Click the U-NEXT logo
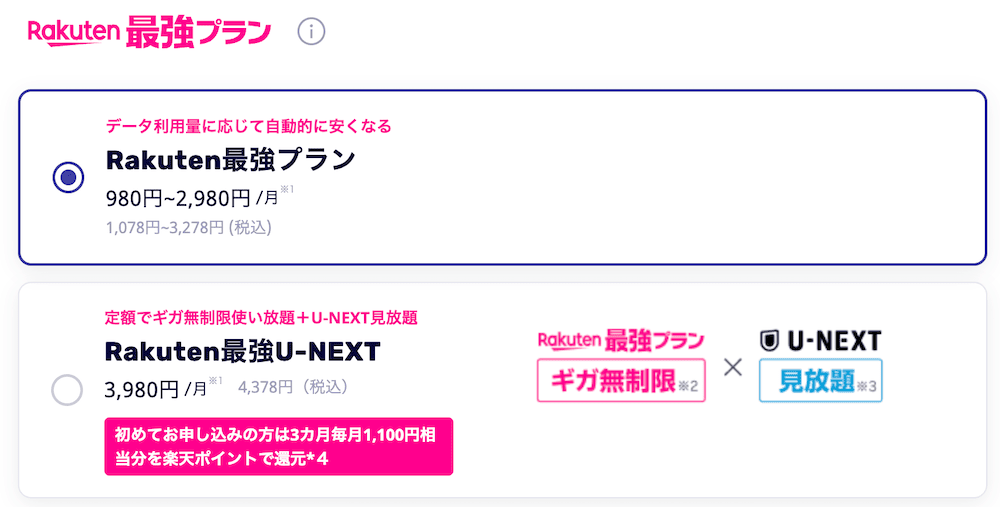Viewport: 1000px width, 507px height. [820, 341]
